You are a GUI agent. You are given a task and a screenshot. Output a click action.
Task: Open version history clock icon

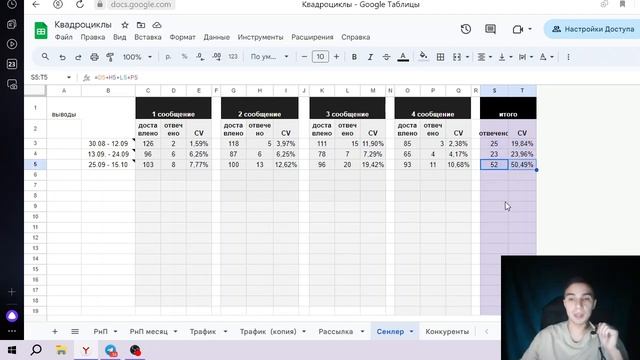[466, 29]
